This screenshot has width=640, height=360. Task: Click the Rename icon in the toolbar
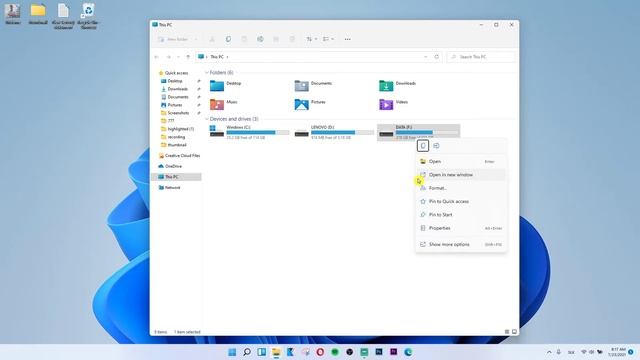(x=260, y=39)
